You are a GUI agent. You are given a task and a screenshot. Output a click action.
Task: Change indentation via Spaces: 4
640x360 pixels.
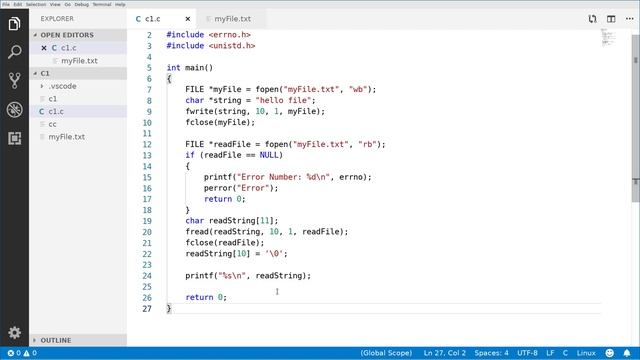[x=491, y=353]
